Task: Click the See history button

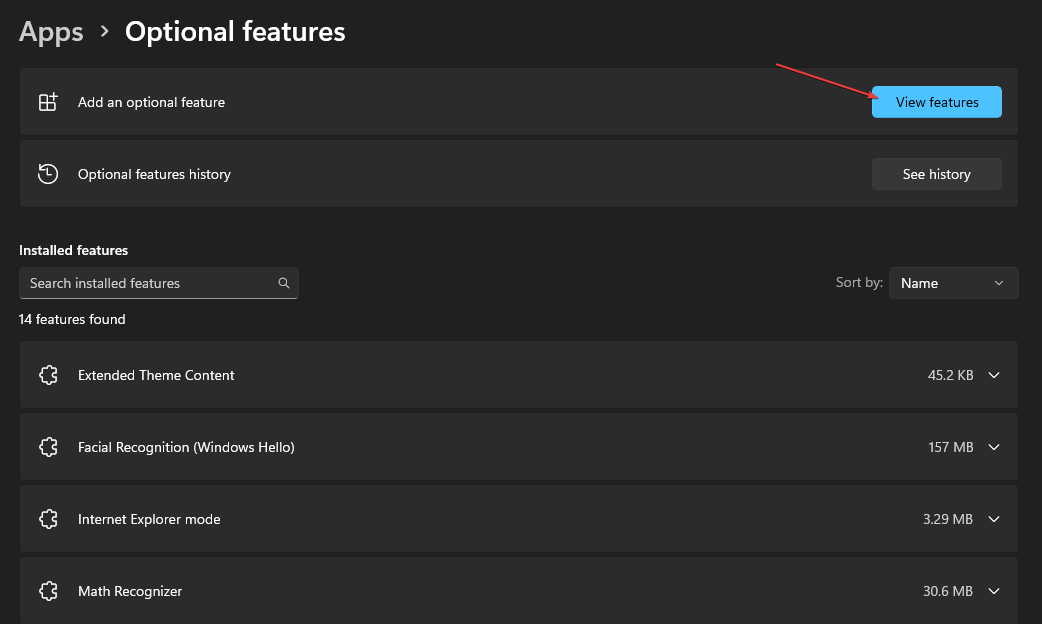Action: click(x=936, y=173)
